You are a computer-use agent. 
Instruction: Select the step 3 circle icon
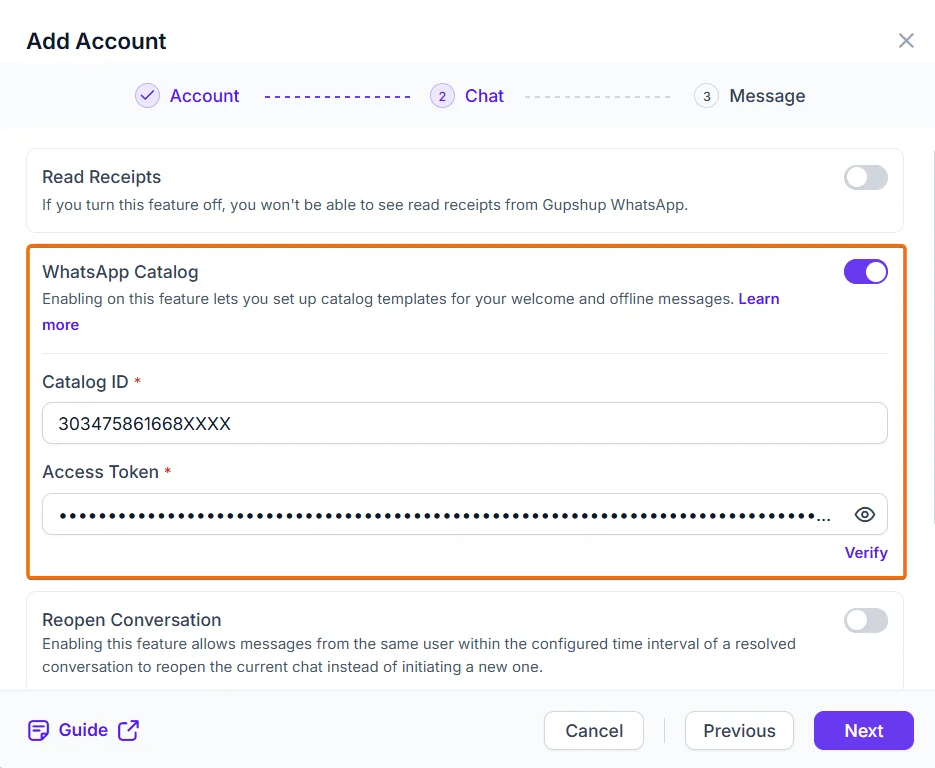[x=707, y=95]
